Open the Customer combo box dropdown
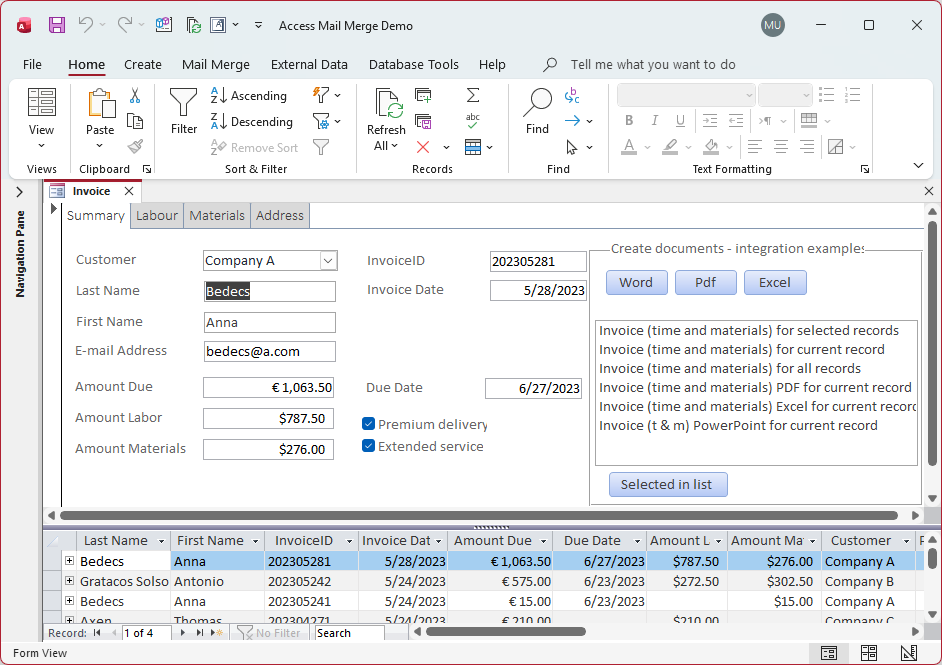Image resolution: width=942 pixels, height=665 pixels. coord(330,259)
